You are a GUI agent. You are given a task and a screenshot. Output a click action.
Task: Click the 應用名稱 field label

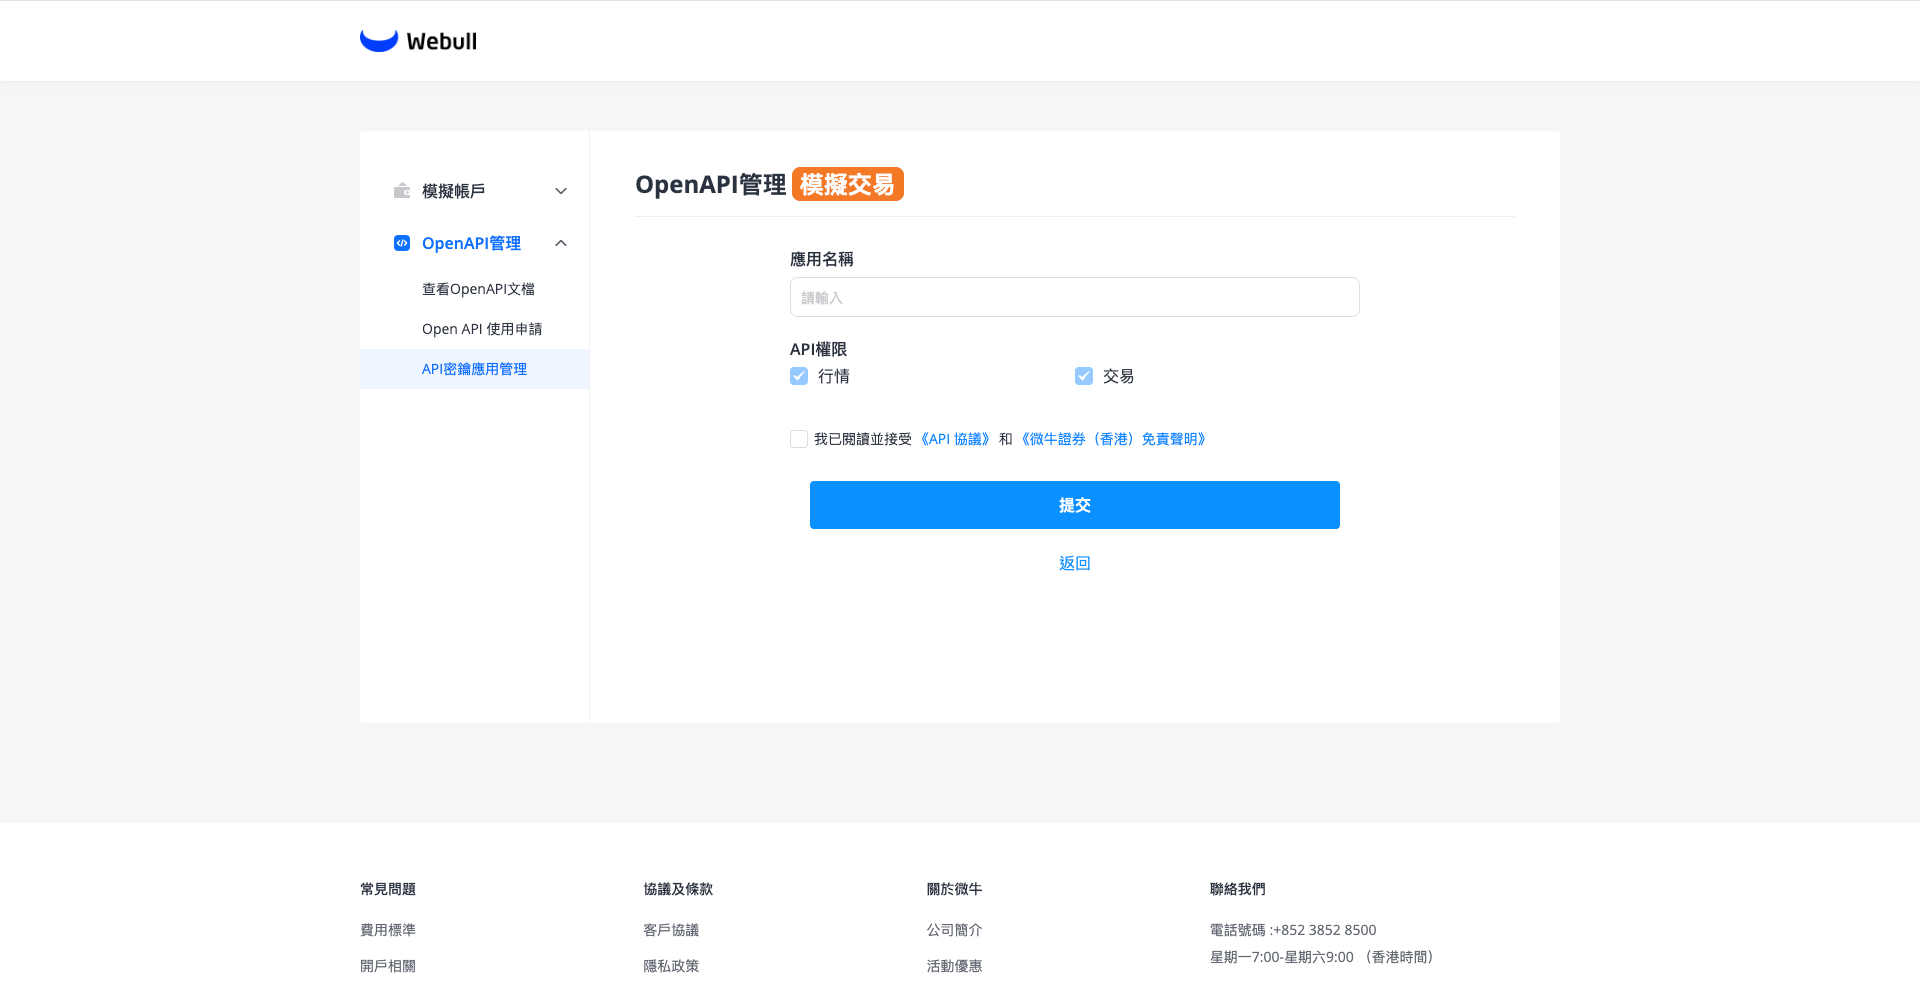(822, 259)
